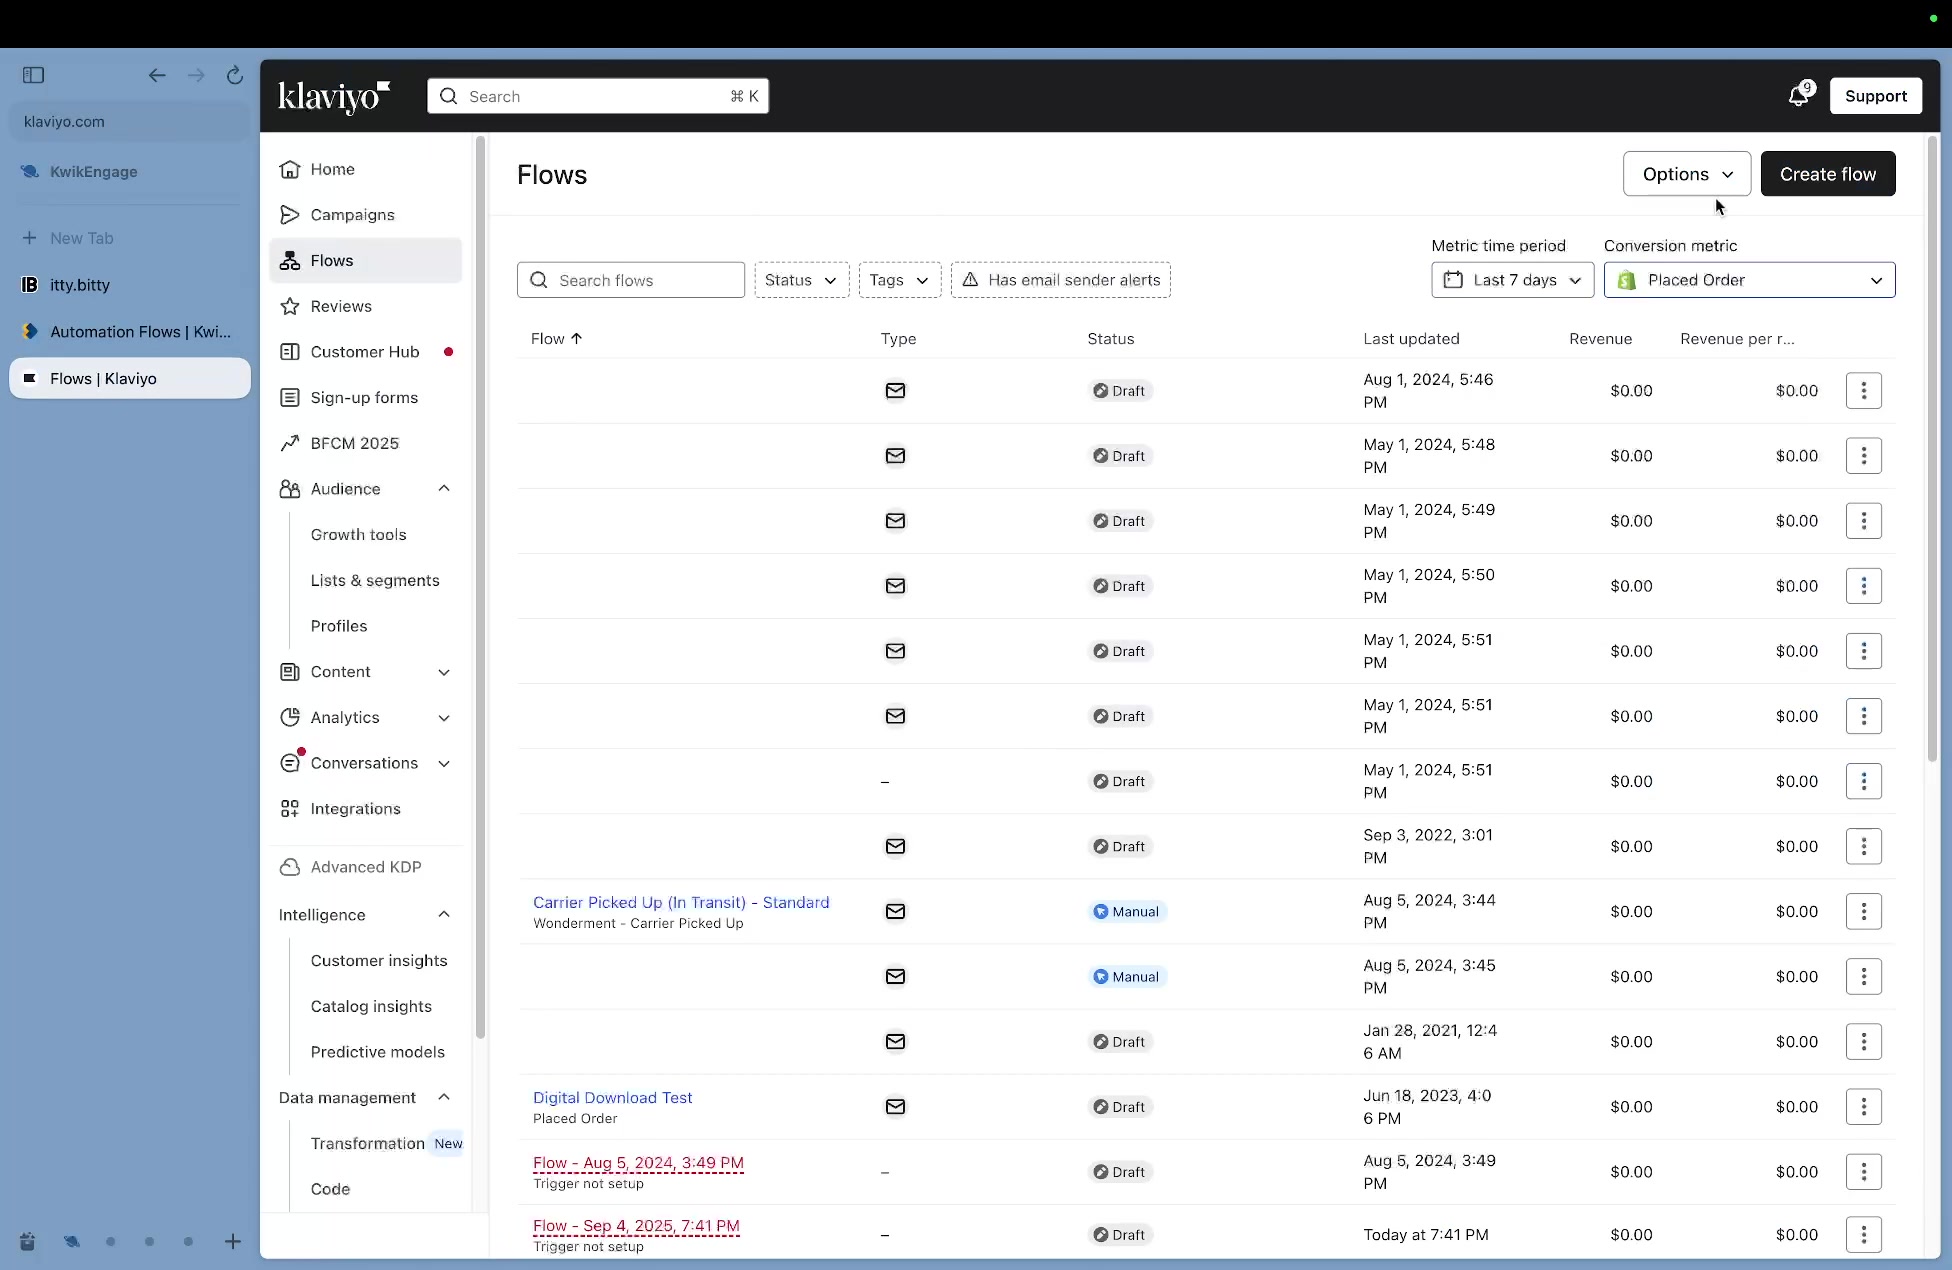The height and width of the screenshot is (1270, 1952).
Task: Go back with the browser back arrow
Action: (157, 75)
